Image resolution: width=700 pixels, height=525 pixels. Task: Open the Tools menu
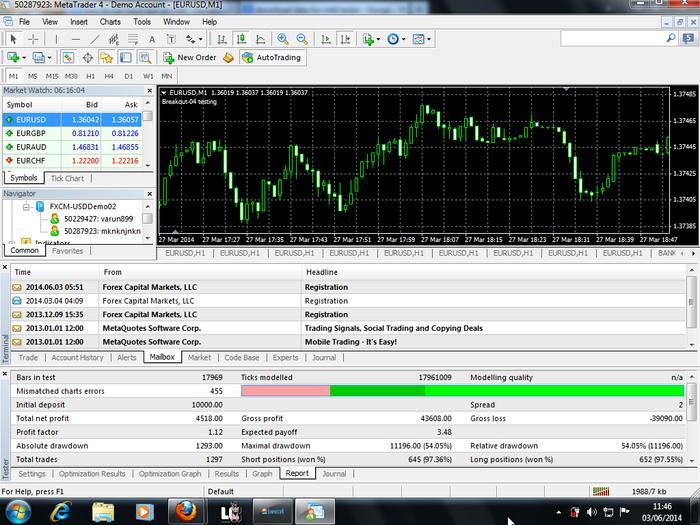coord(142,22)
